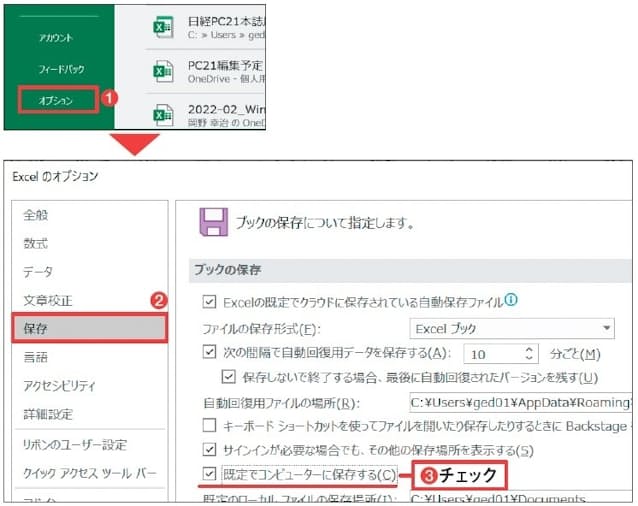638x506 pixels.
Task: Click アカウント in the Backstage menu
Action: click(56, 37)
